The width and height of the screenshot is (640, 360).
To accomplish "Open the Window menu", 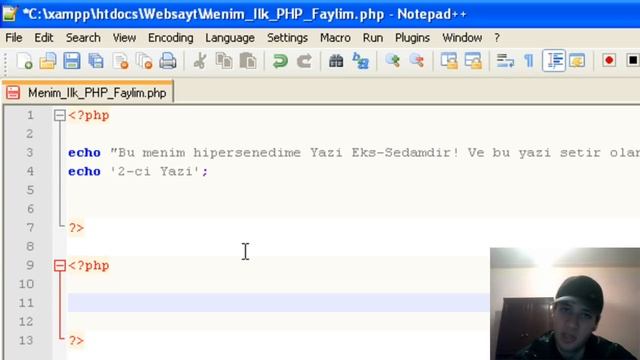I will click(462, 38).
